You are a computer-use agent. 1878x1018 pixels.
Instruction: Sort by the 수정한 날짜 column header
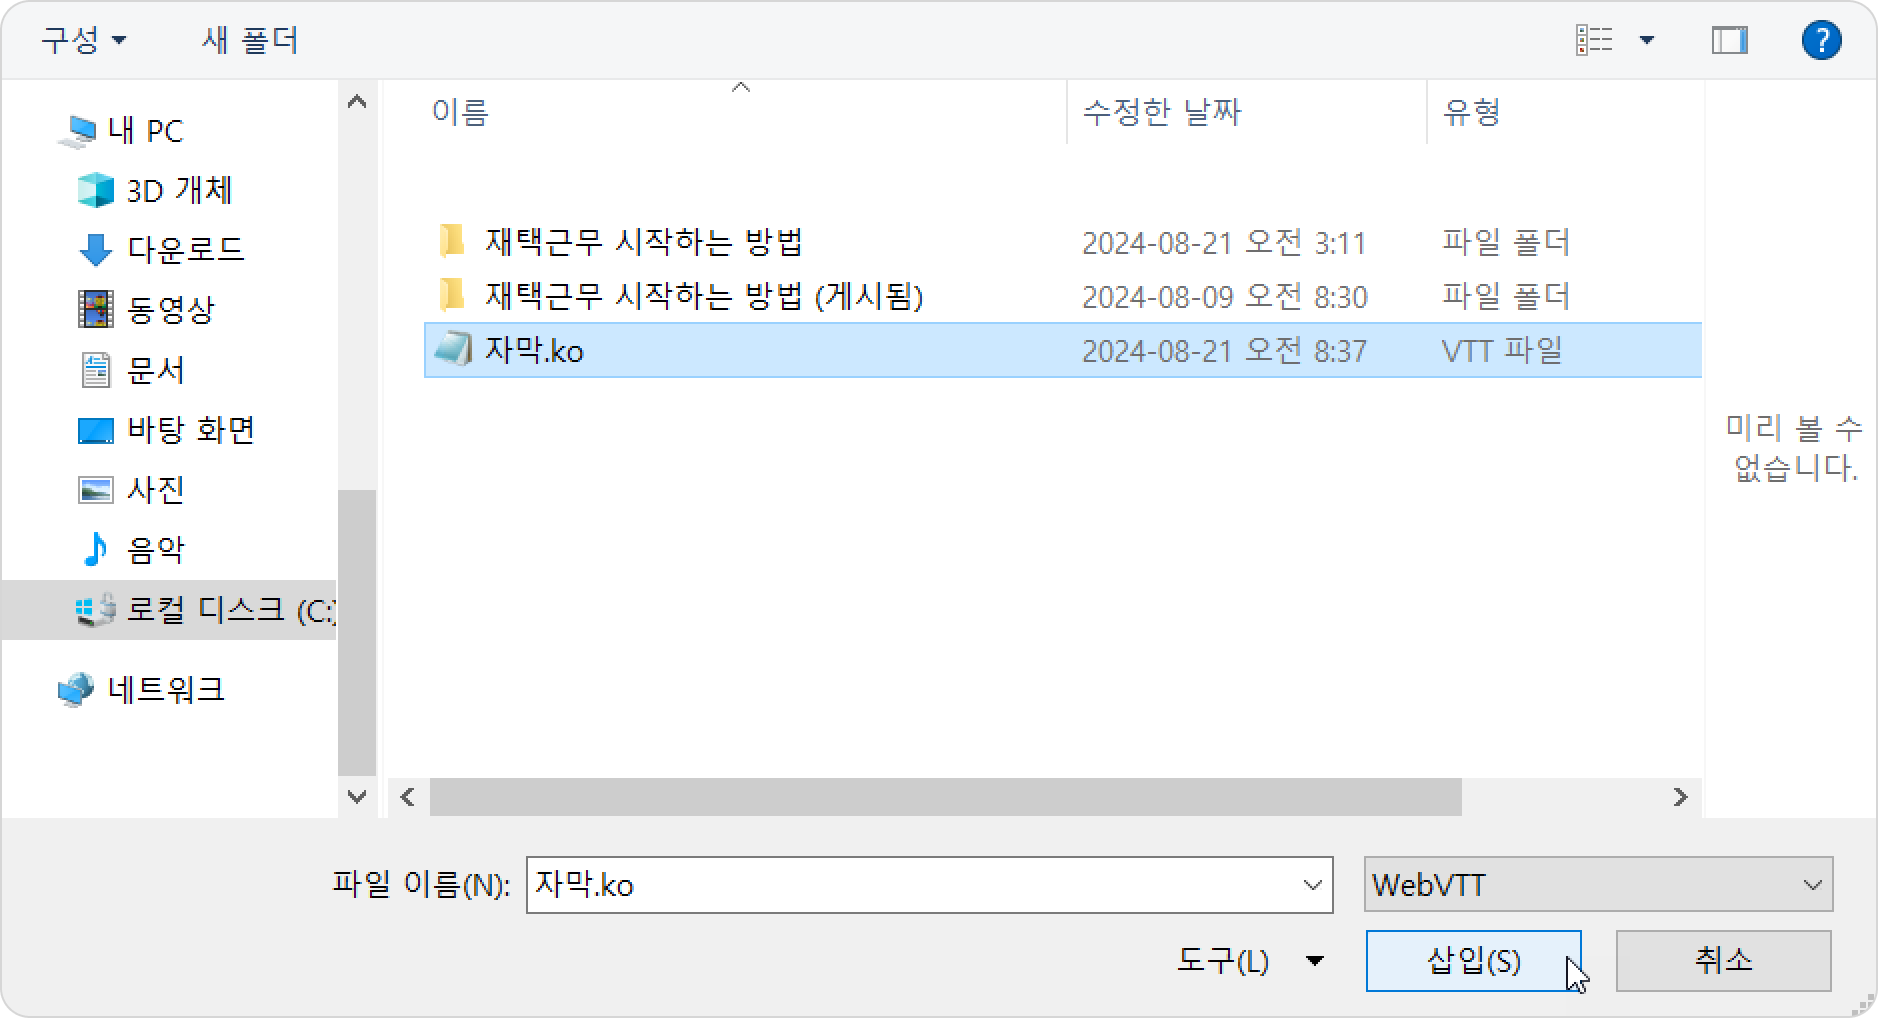[1161, 112]
